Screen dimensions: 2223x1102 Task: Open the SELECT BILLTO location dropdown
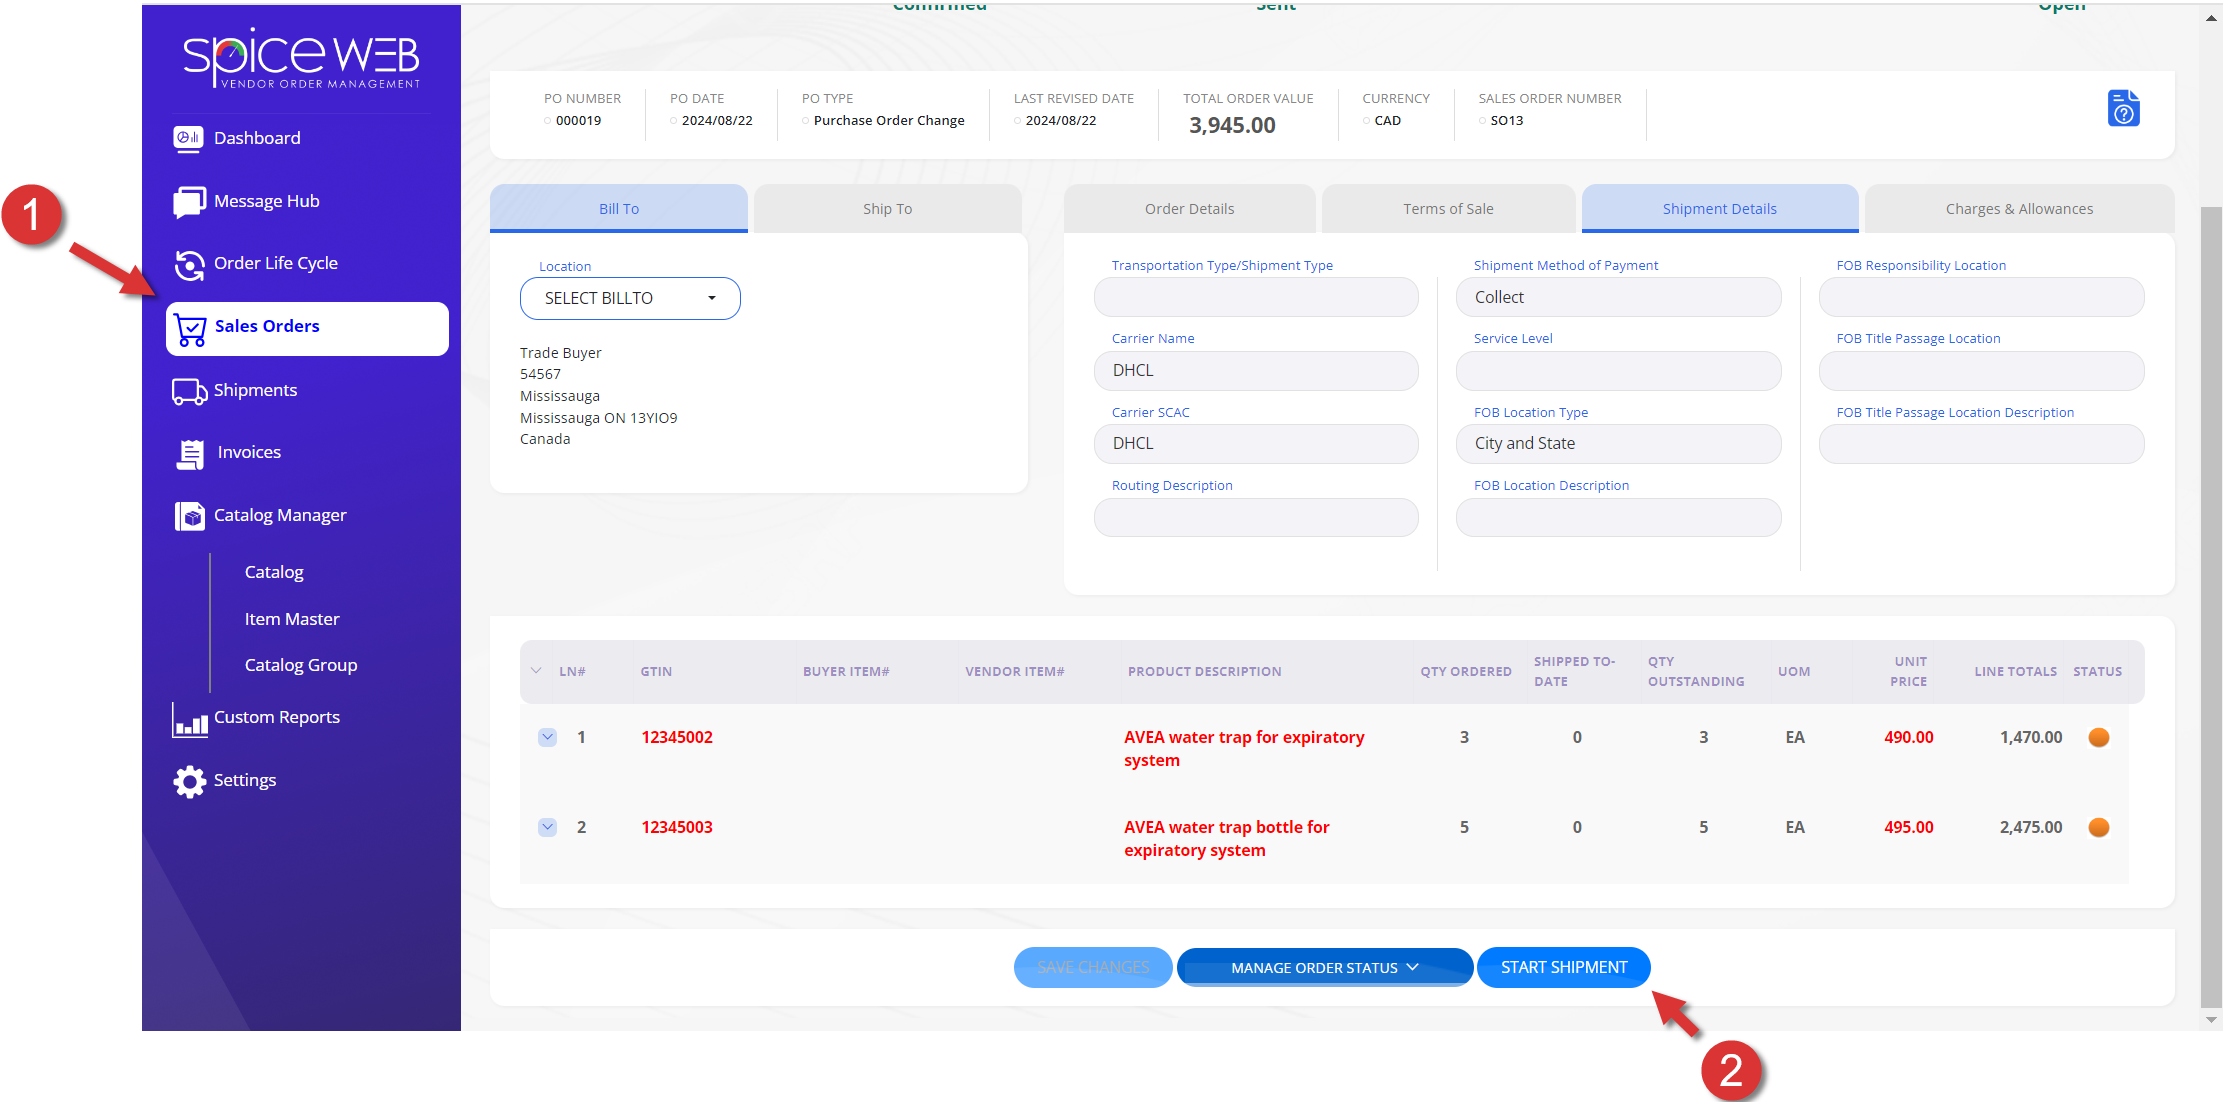click(630, 298)
